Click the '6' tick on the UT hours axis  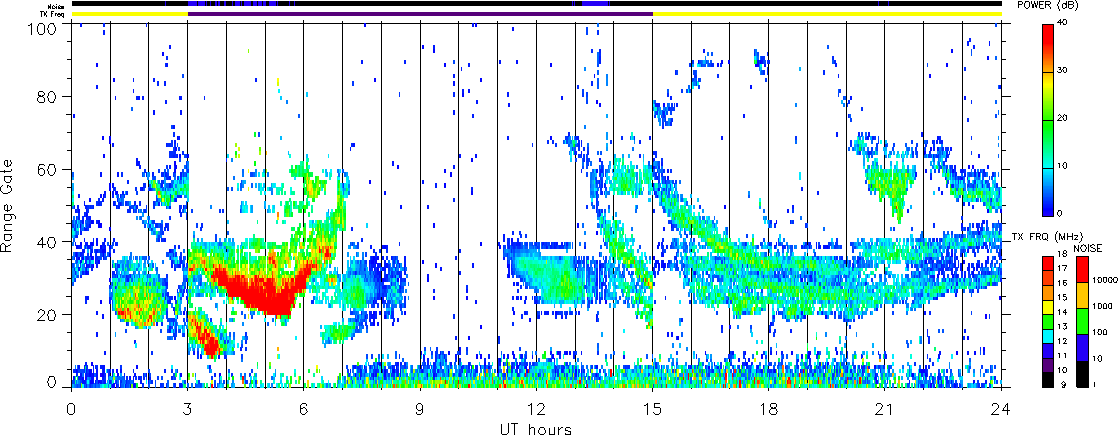tap(304, 409)
